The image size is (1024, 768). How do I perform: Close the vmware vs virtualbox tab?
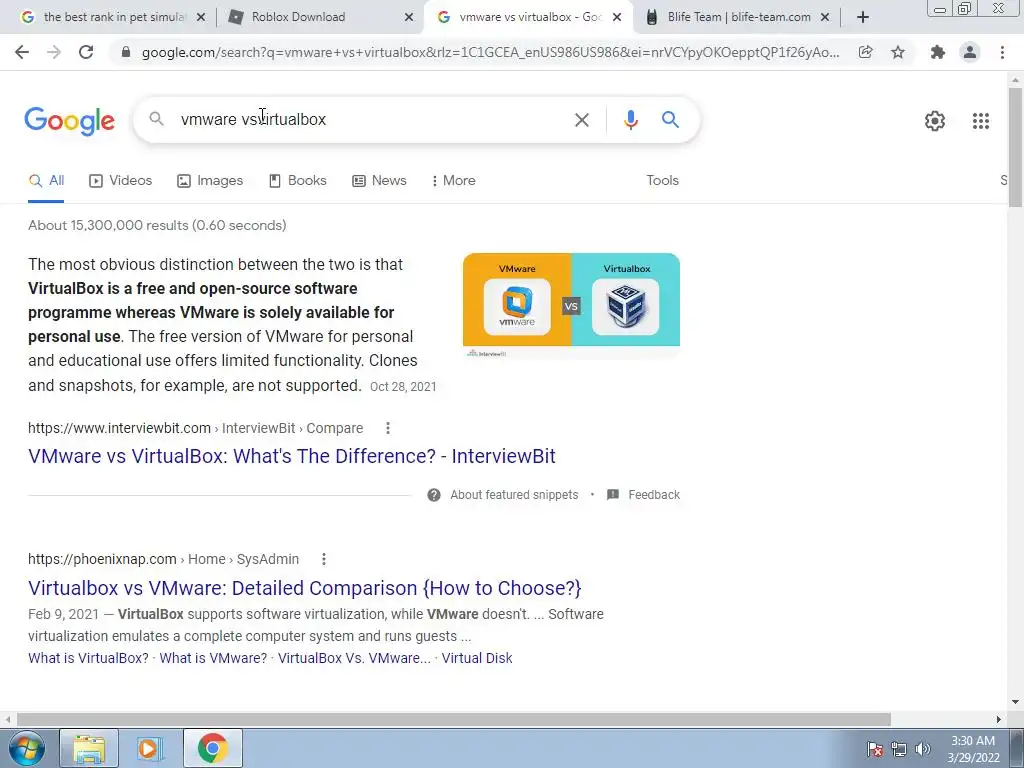click(616, 18)
